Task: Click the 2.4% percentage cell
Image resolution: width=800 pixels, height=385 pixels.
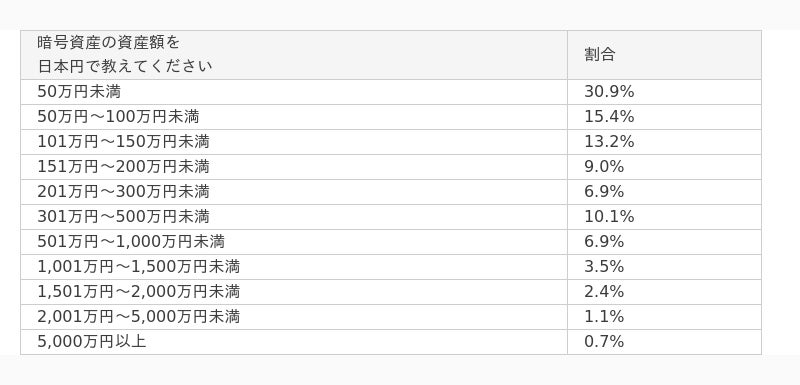Action: 664,292
